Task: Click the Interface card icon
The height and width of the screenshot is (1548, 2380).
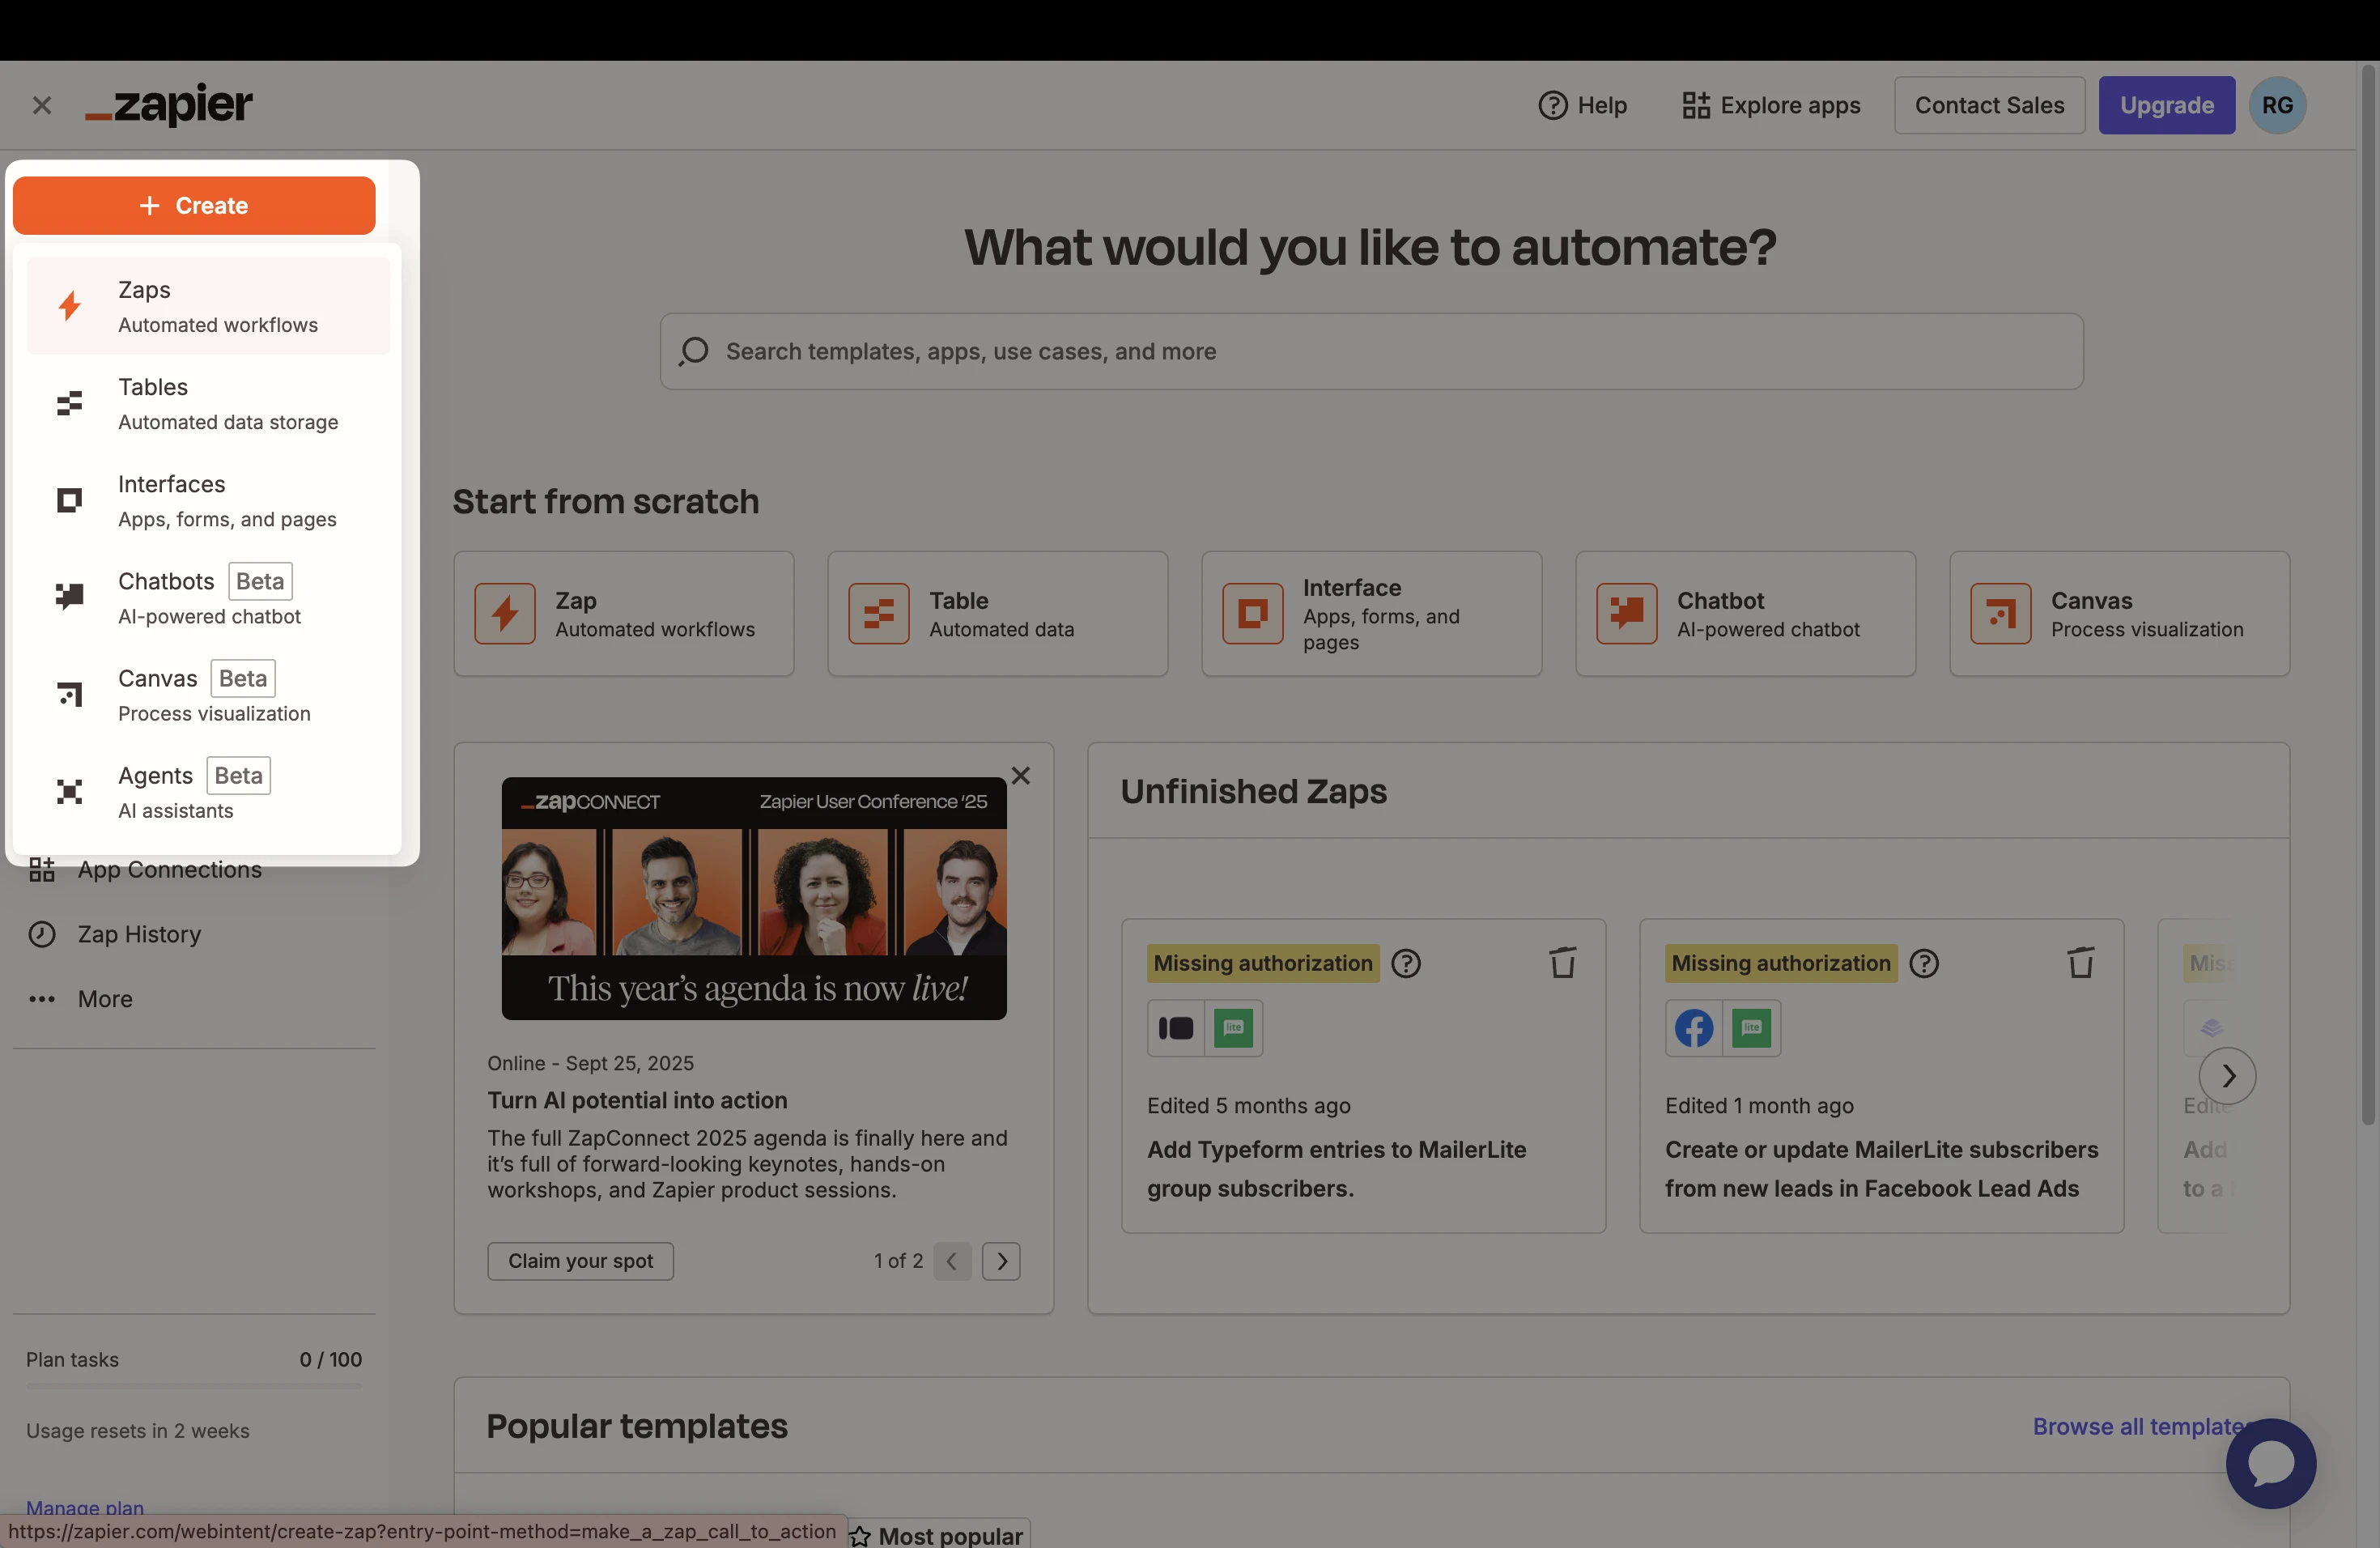Action: (1252, 613)
